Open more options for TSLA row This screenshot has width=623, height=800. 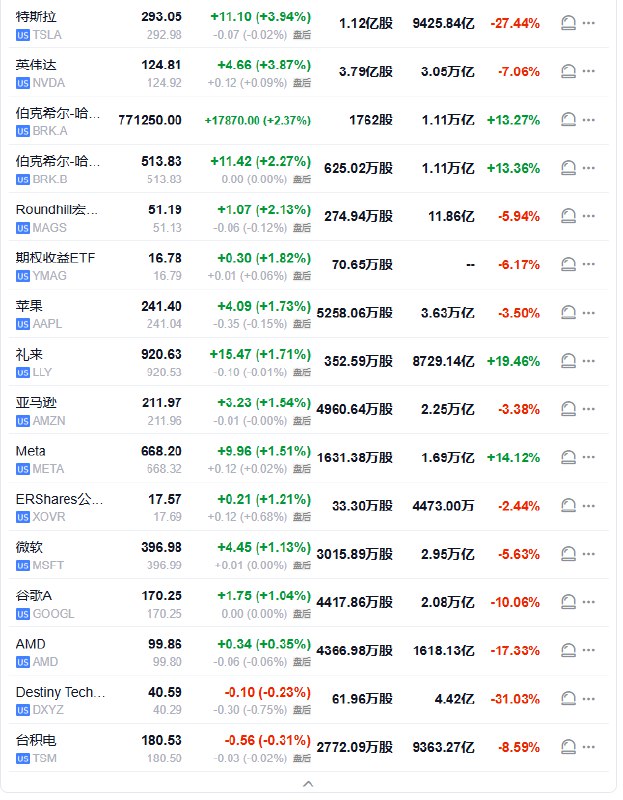coord(589,23)
